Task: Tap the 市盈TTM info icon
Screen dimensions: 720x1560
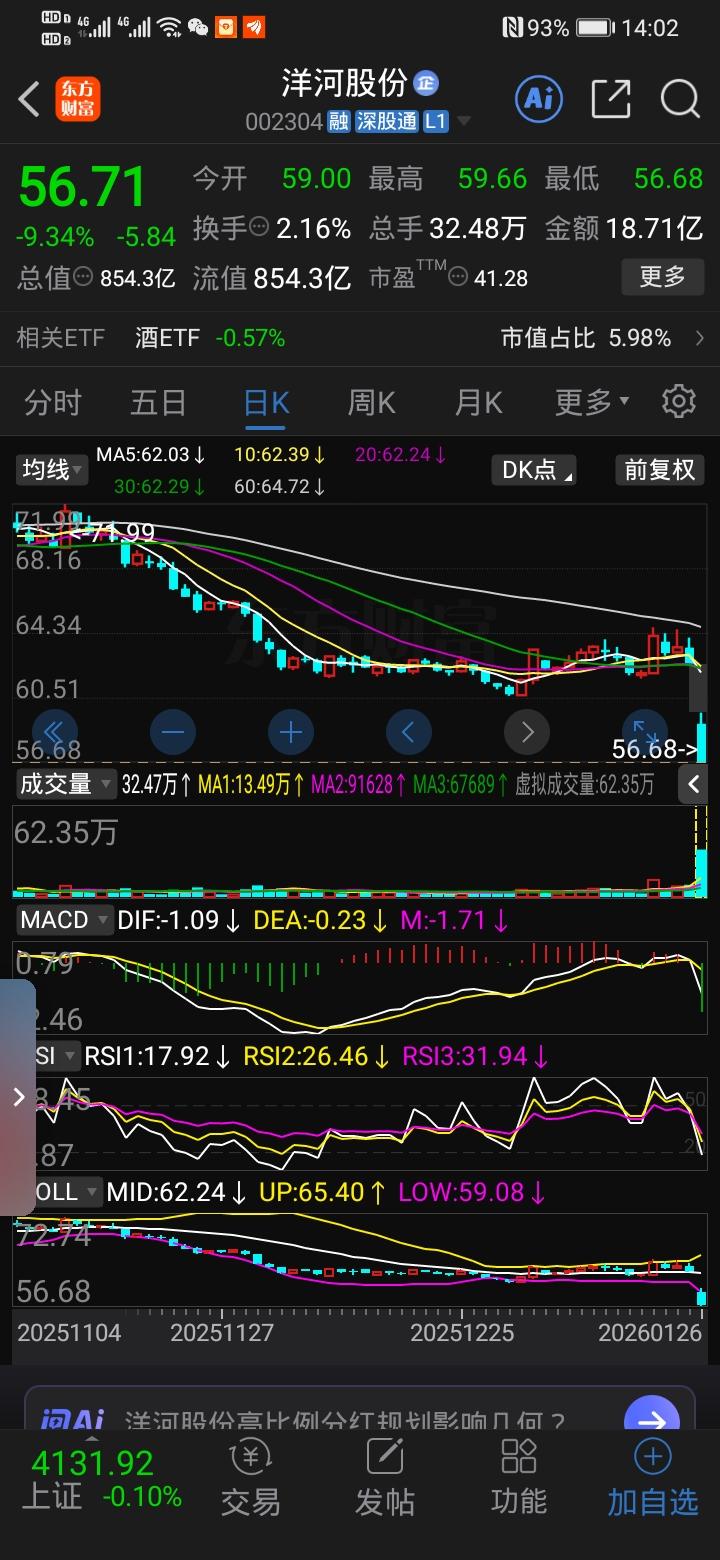Action: pyautogui.click(x=458, y=278)
